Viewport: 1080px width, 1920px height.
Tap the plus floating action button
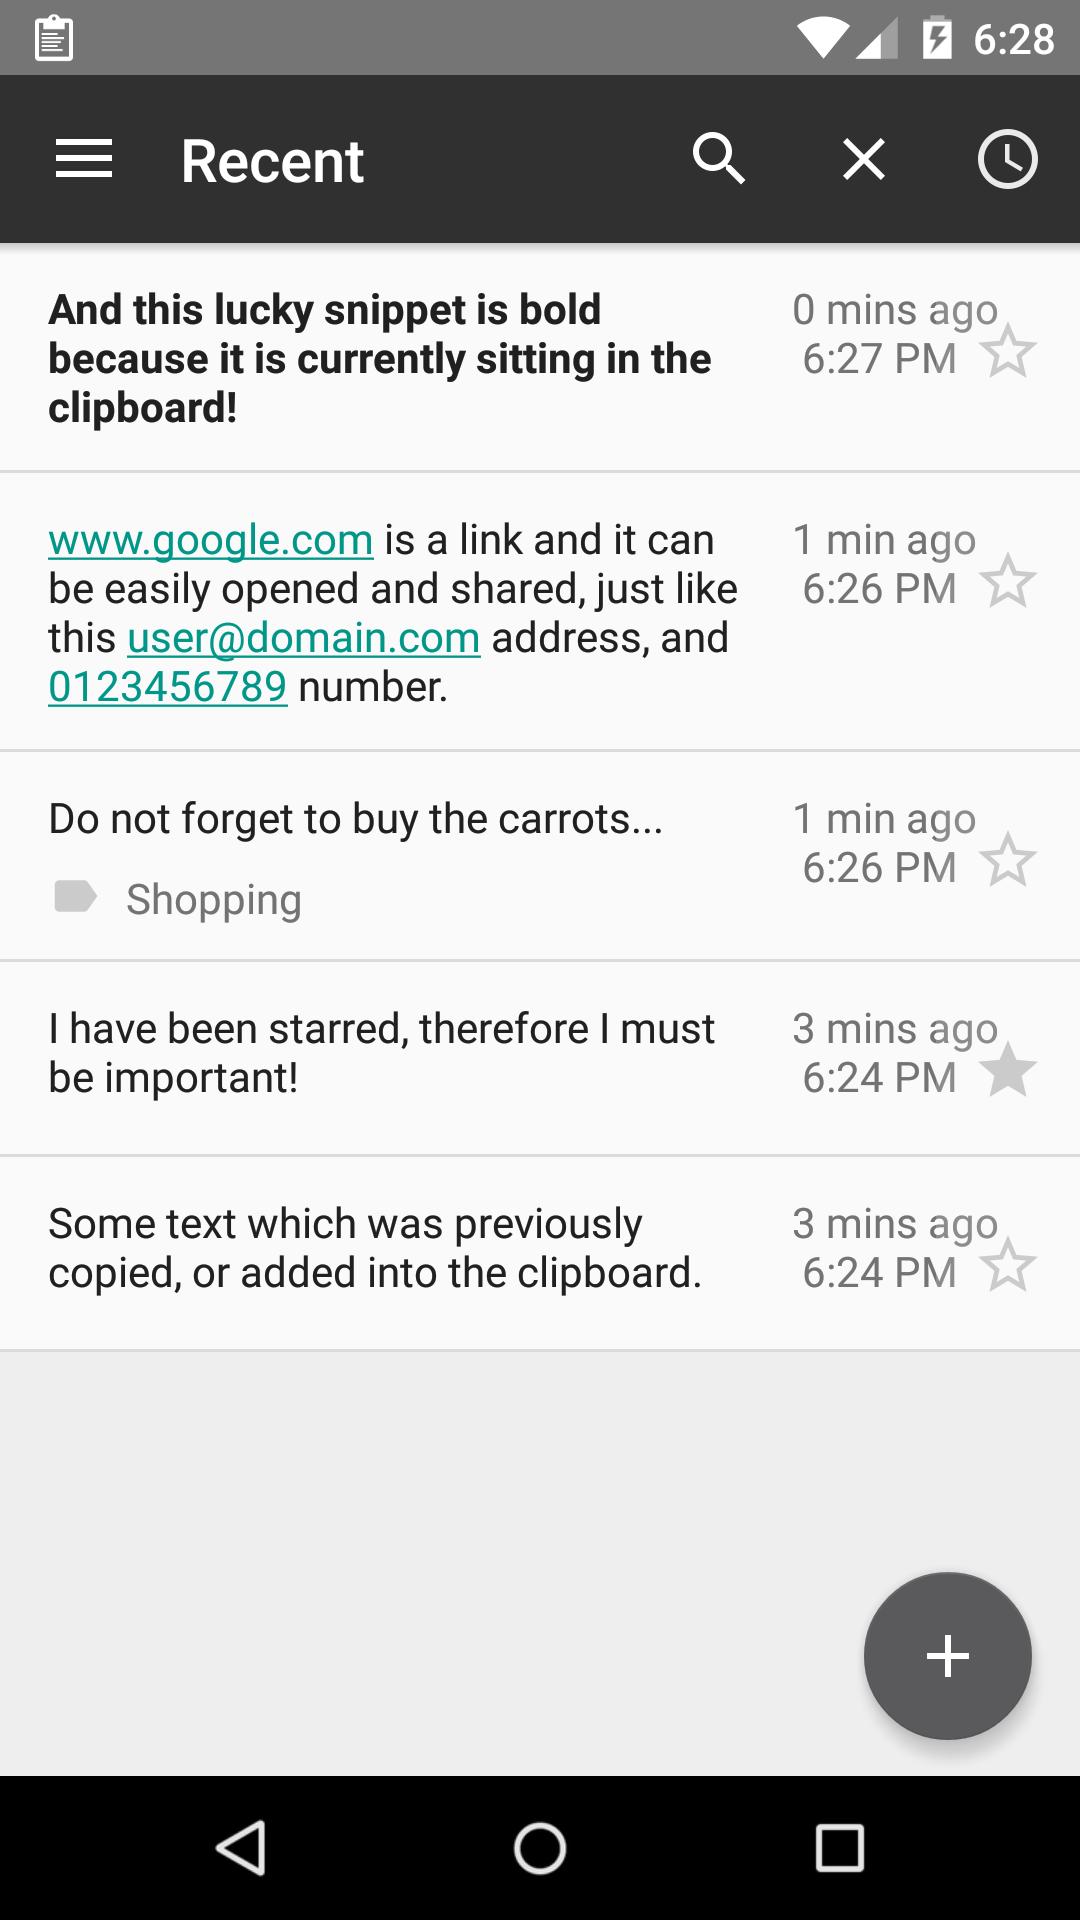pyautogui.click(x=947, y=1656)
